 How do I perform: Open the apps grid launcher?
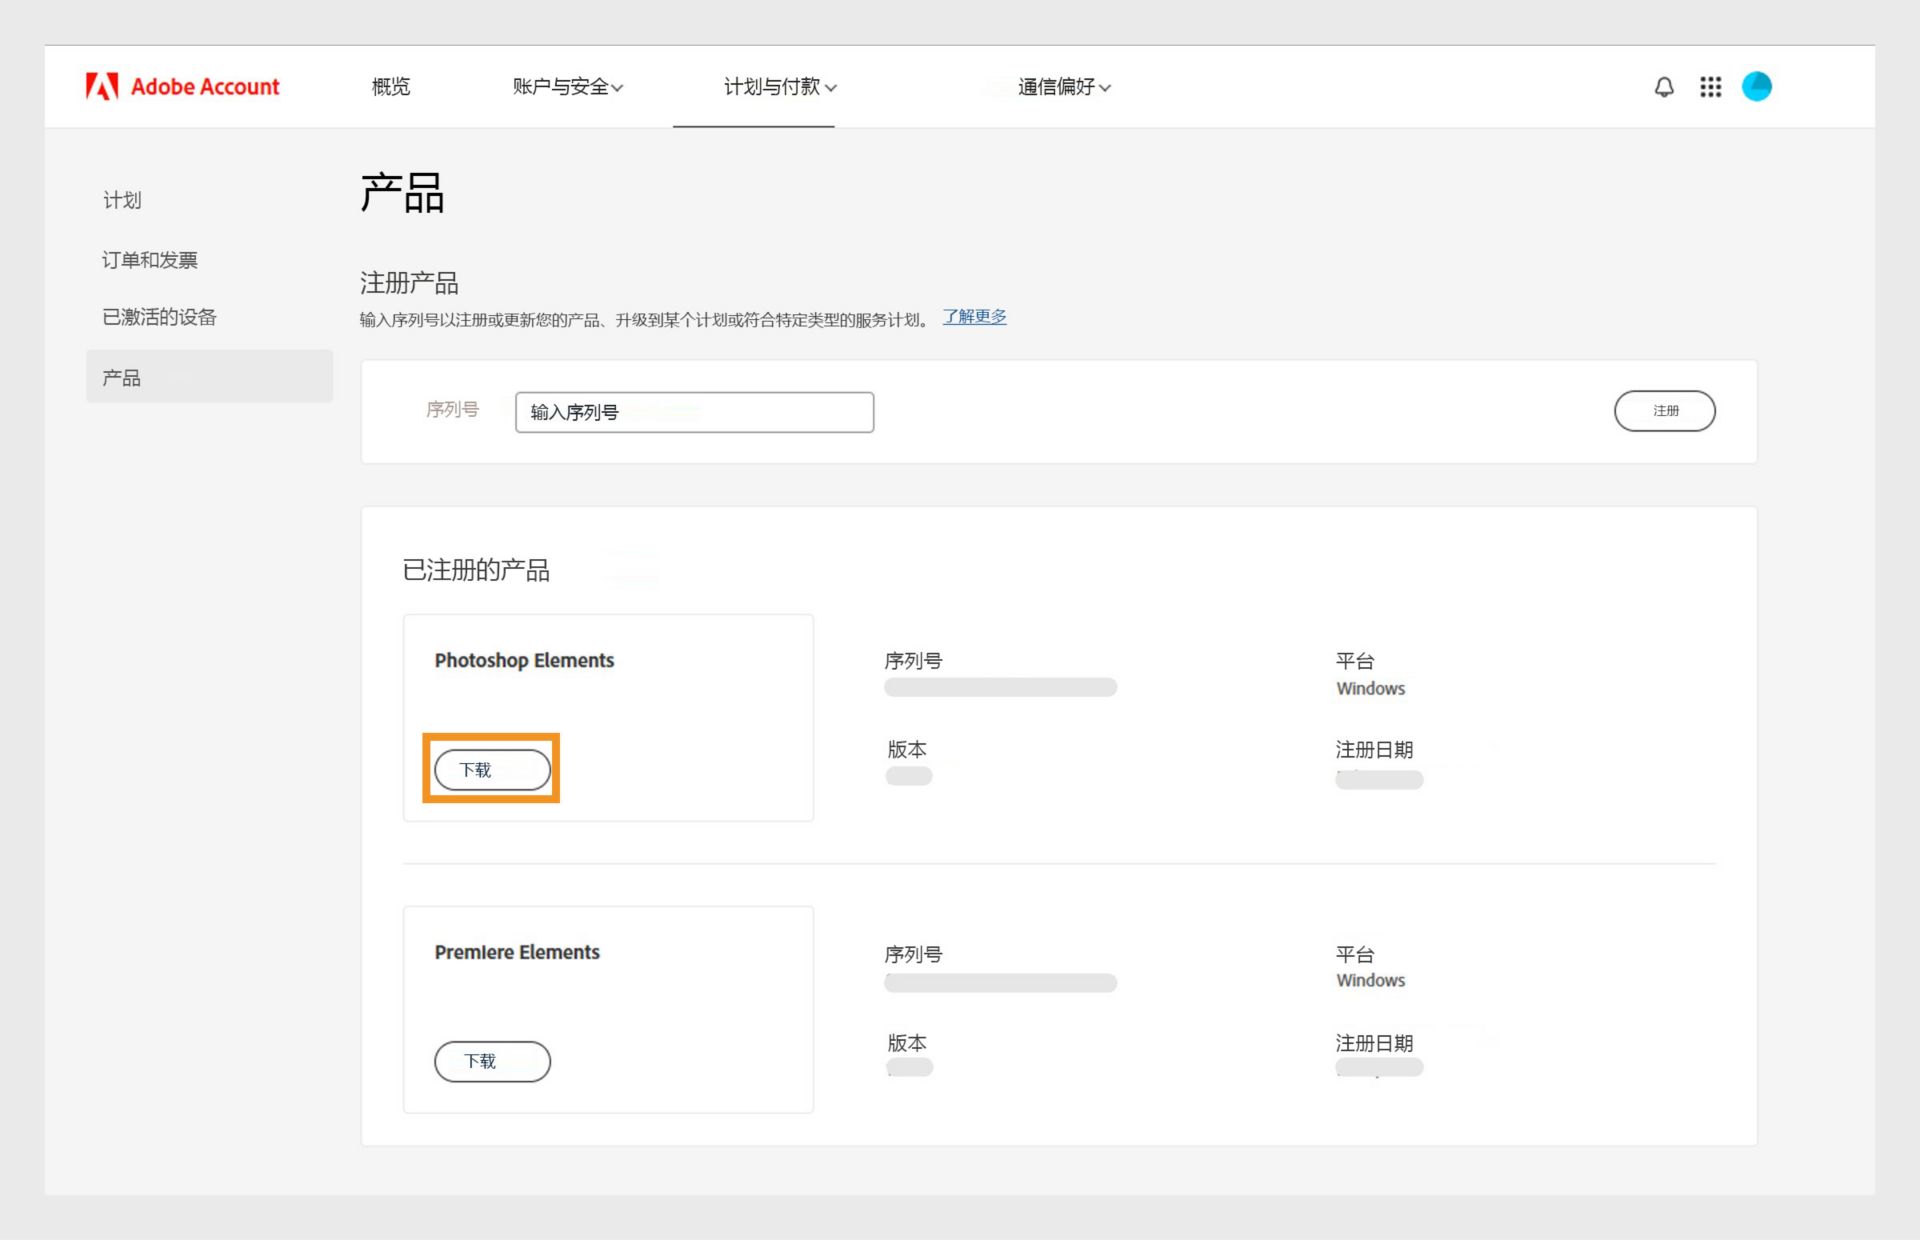(x=1710, y=87)
